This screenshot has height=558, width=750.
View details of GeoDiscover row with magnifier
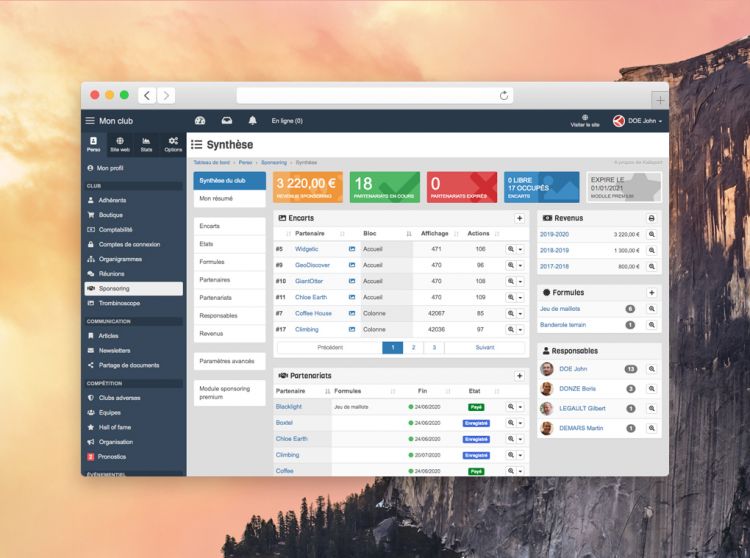click(x=511, y=265)
